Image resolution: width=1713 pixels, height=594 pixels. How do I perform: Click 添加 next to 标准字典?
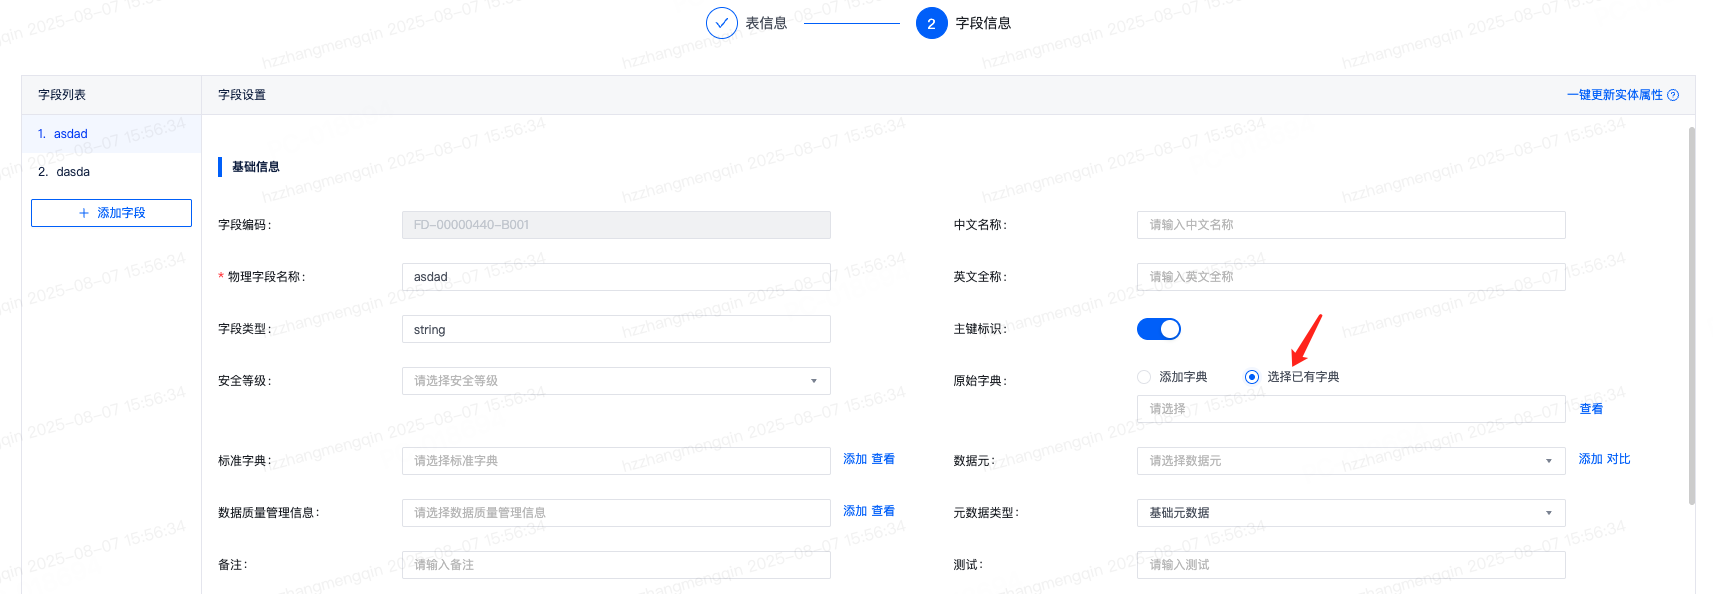(x=855, y=459)
